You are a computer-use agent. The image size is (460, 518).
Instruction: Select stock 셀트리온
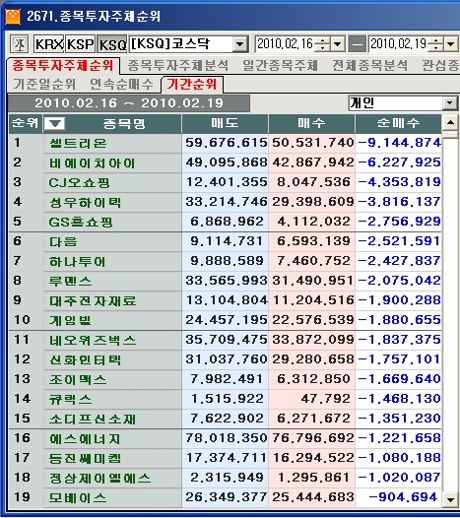point(78,143)
